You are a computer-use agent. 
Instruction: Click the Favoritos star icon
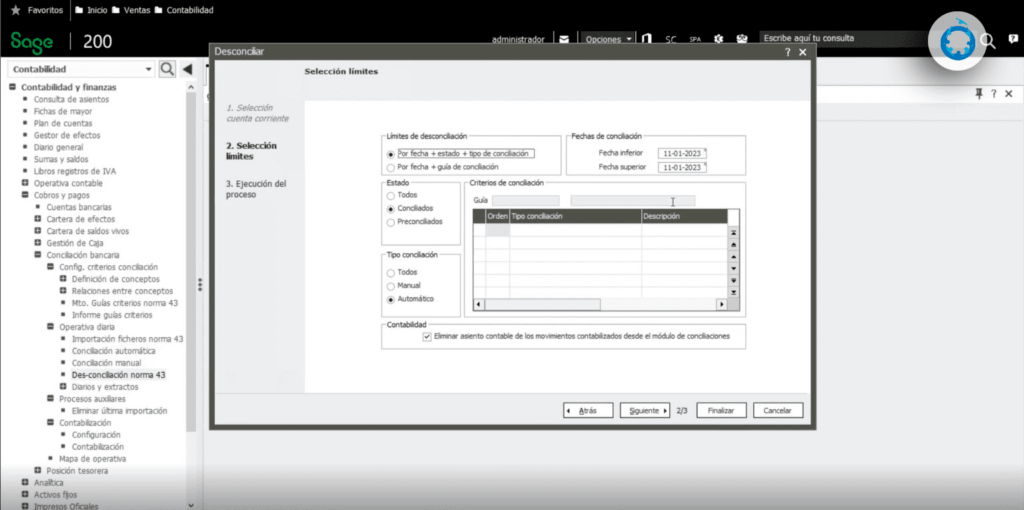(15, 10)
